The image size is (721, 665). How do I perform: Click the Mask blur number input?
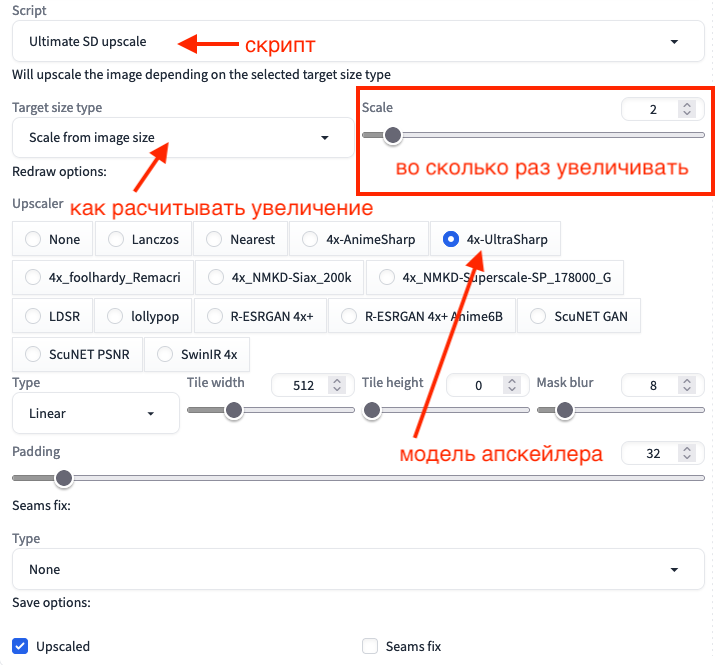pyautogui.click(x=654, y=384)
